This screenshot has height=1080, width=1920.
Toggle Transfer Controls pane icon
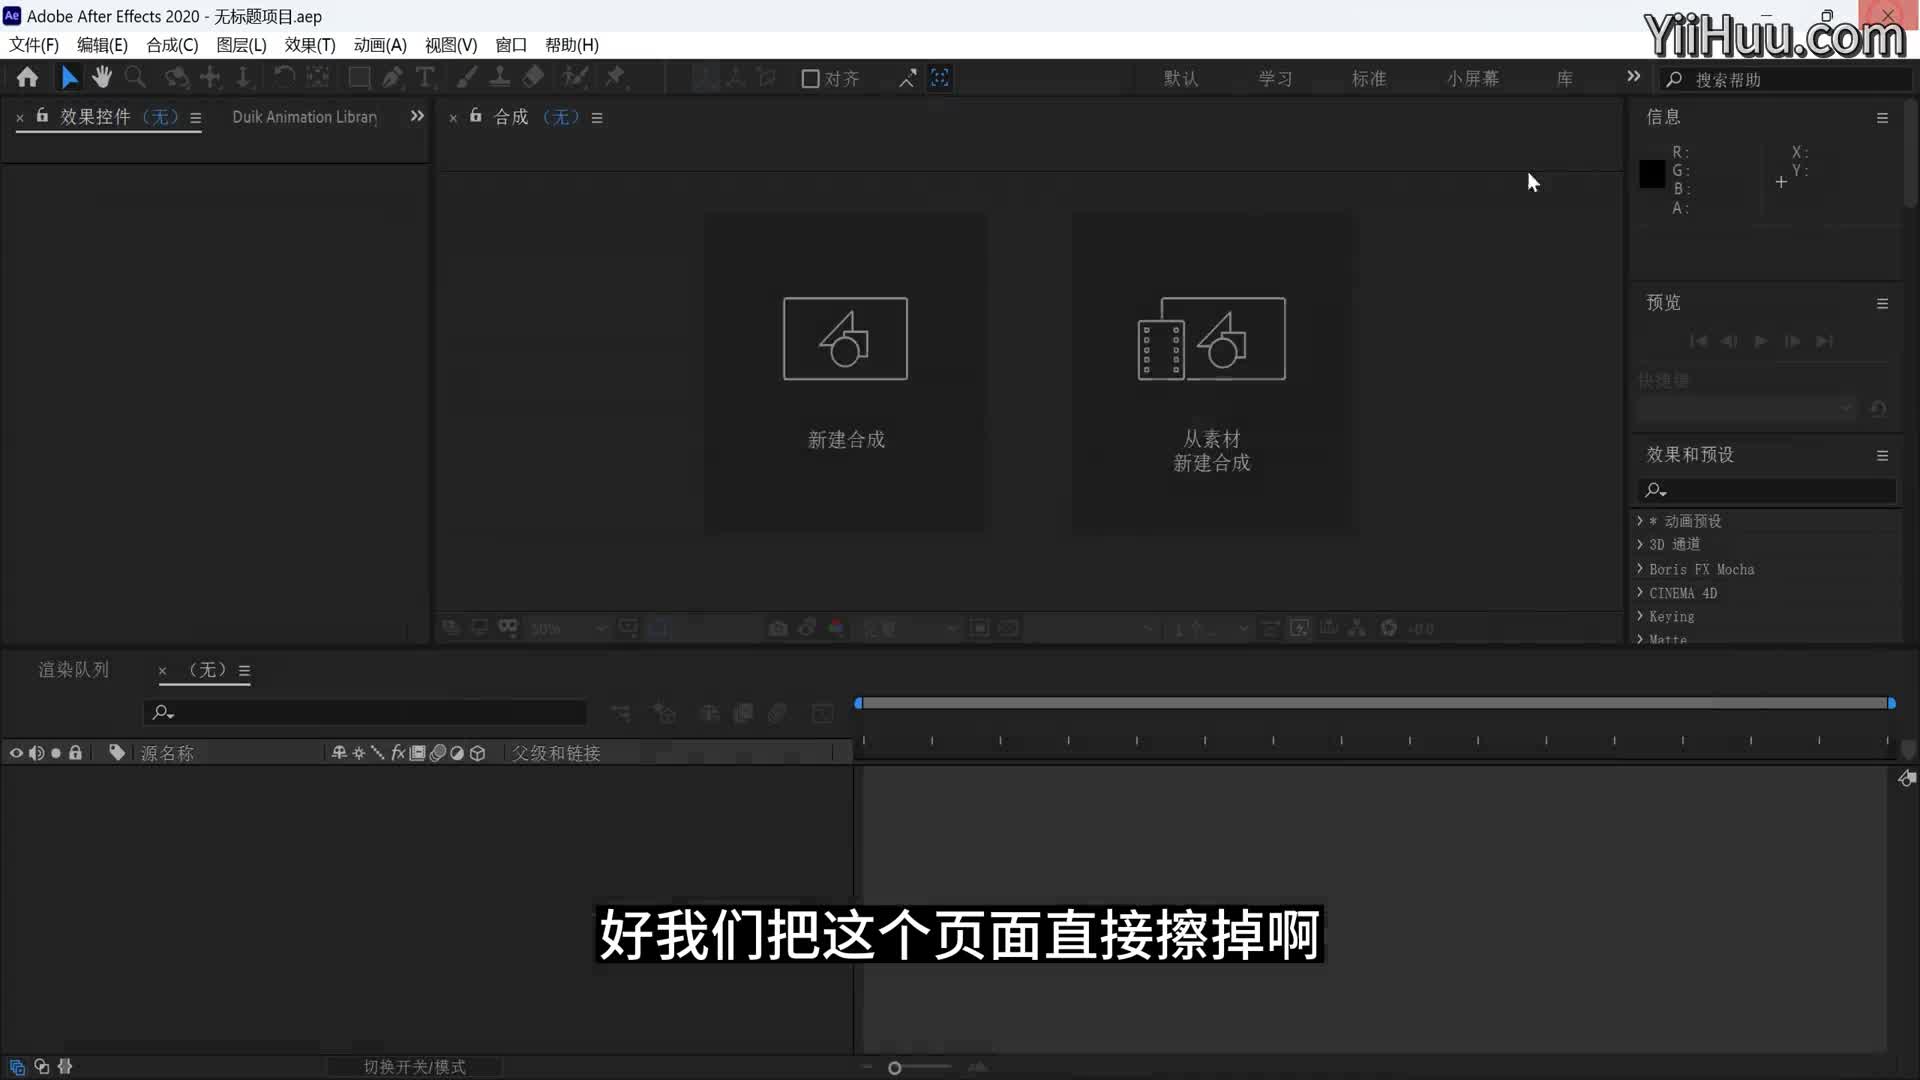pos(41,1067)
